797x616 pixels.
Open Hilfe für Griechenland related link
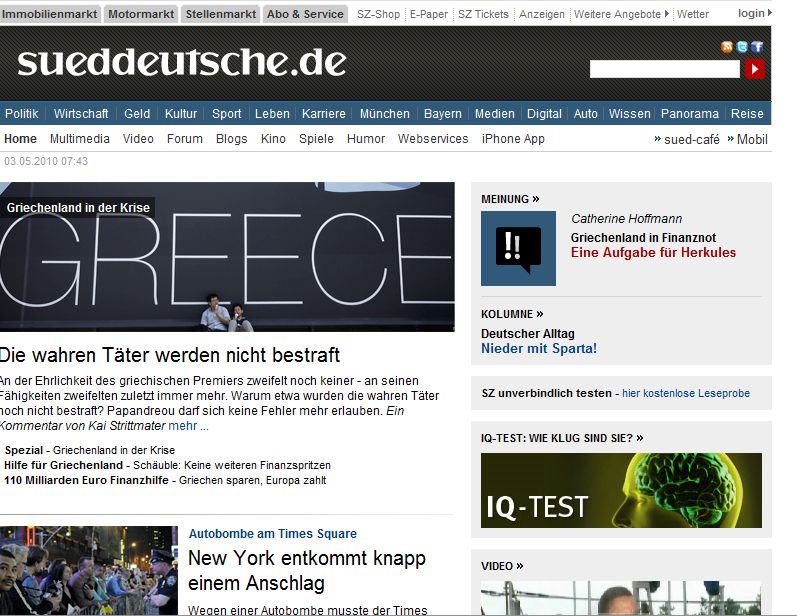coord(167,465)
